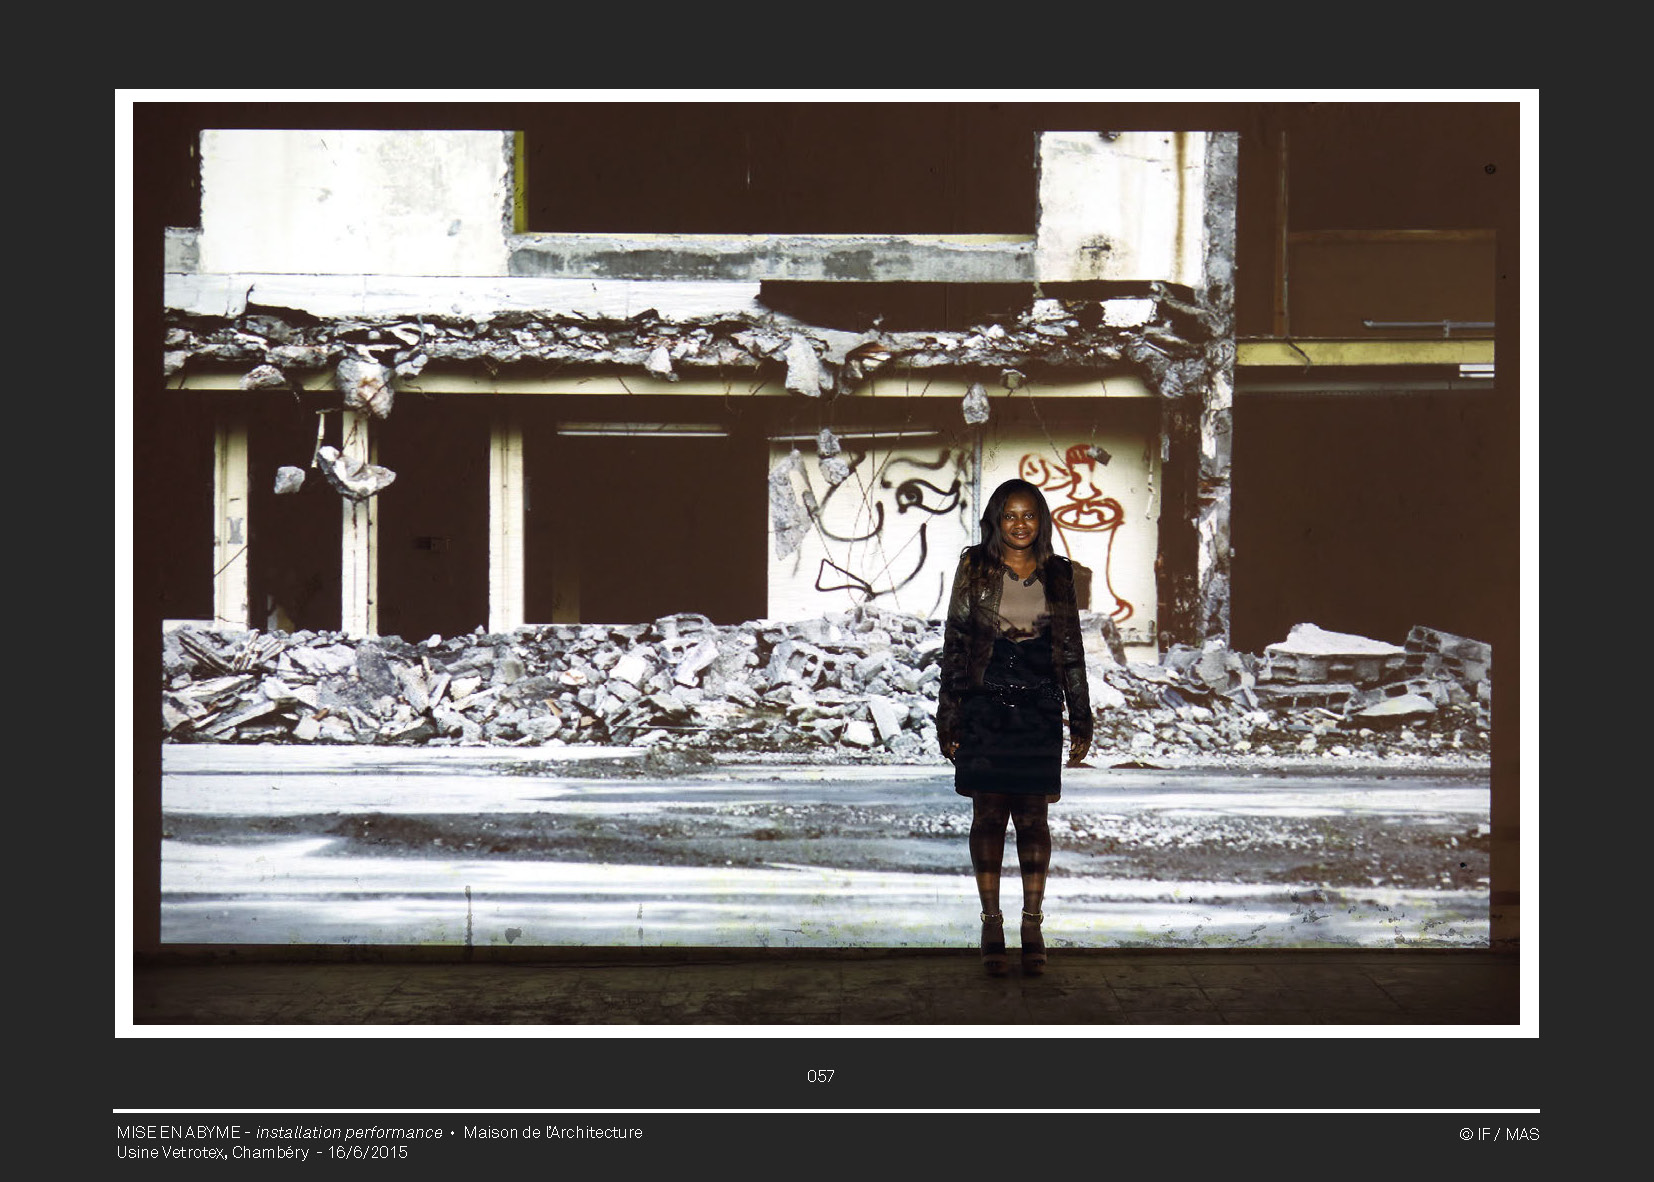
Task: Click the page number 057
Action: 820,1076
